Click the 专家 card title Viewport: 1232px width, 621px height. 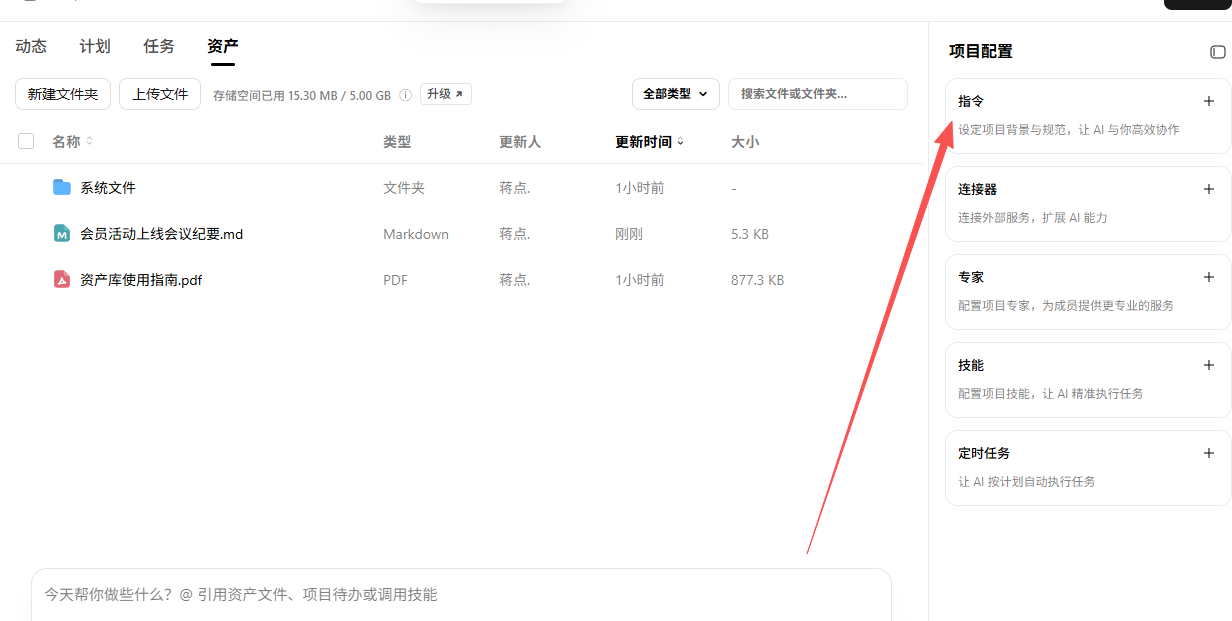pyautogui.click(x=971, y=277)
